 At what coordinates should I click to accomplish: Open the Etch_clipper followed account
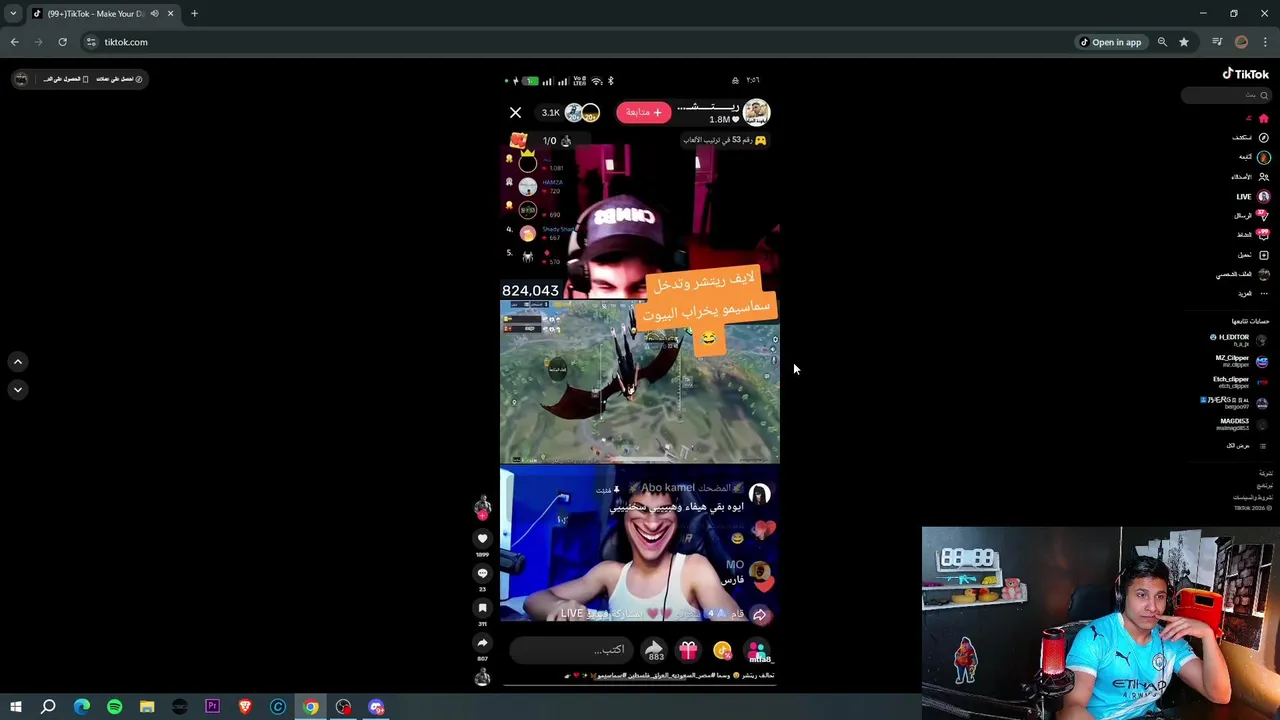1240,382
